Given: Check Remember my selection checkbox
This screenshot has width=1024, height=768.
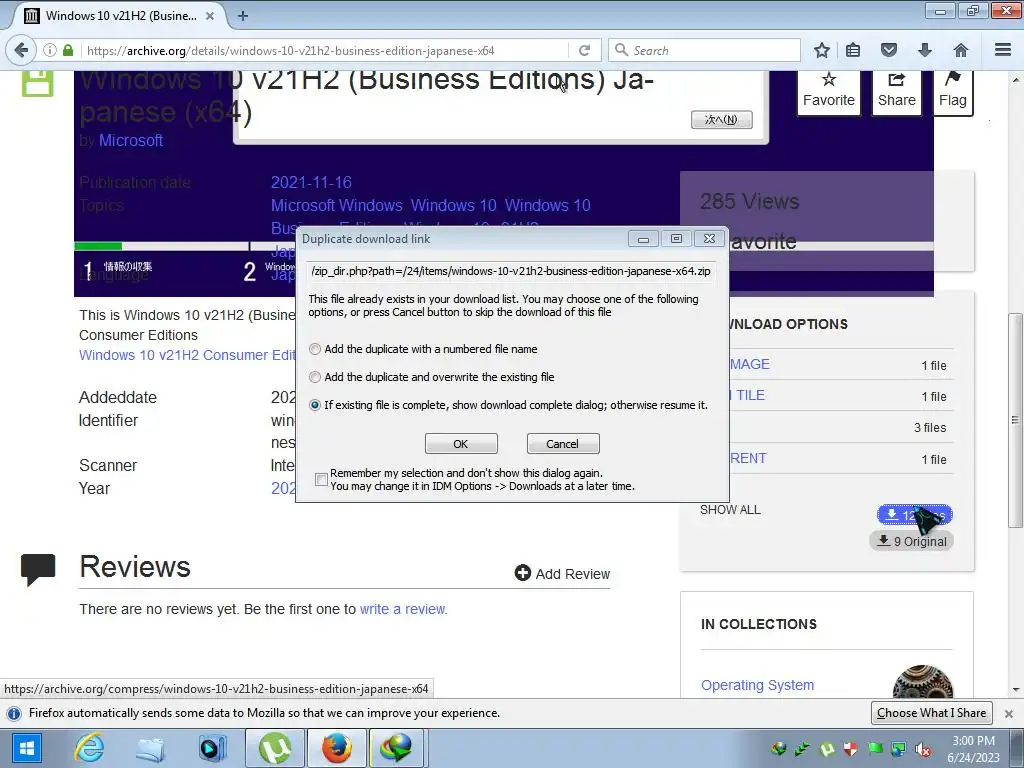Looking at the screenshot, I should pos(321,480).
